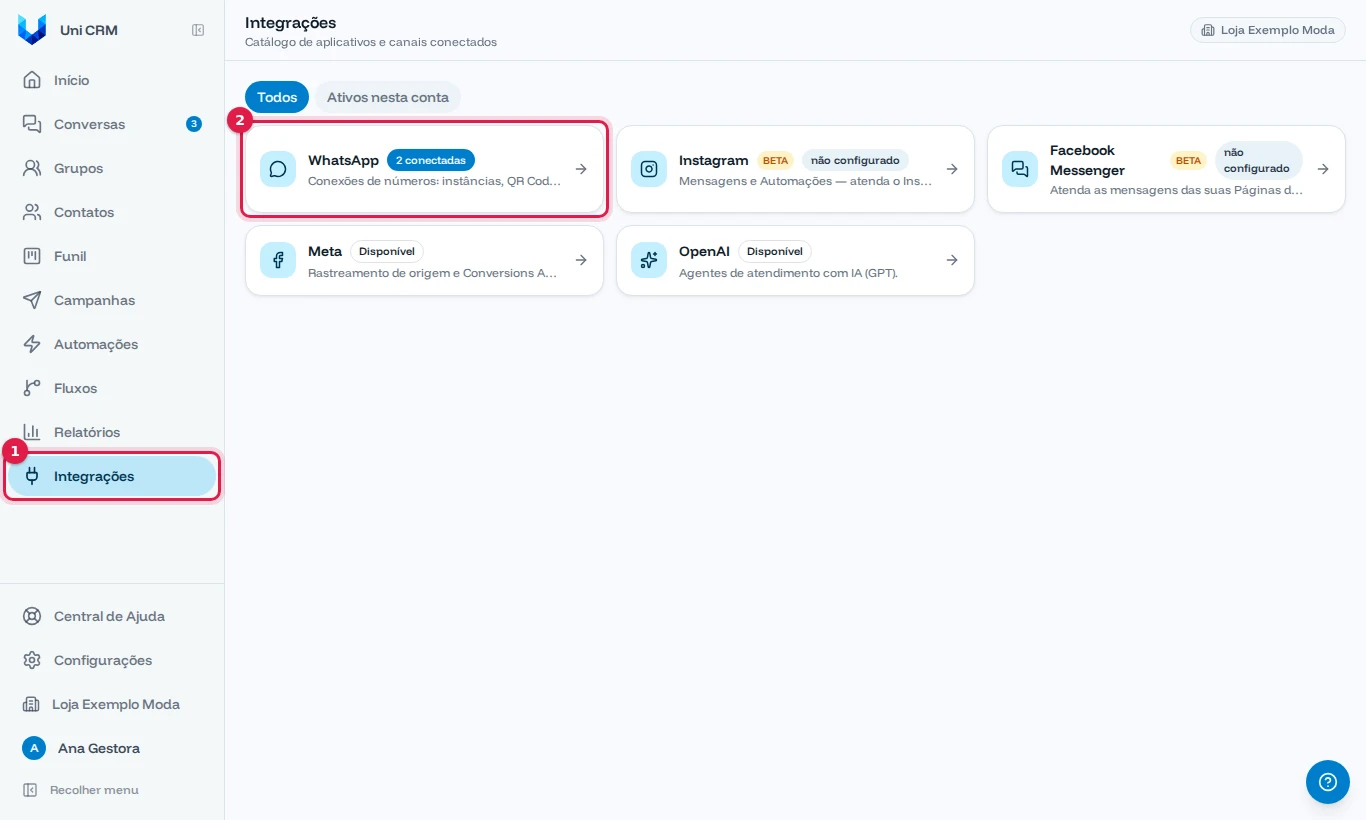
Task: Click the Uni CRM logo icon
Action: (x=32, y=30)
